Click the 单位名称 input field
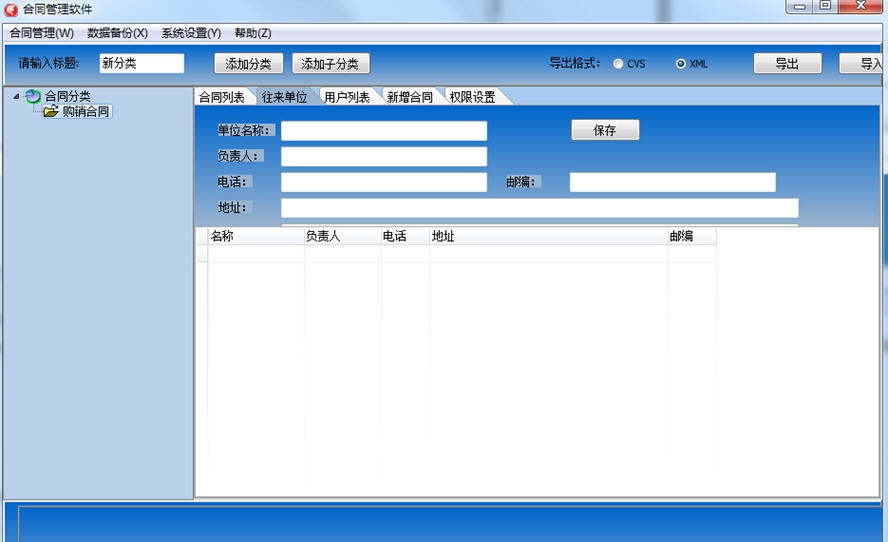888x542 pixels. click(x=384, y=131)
